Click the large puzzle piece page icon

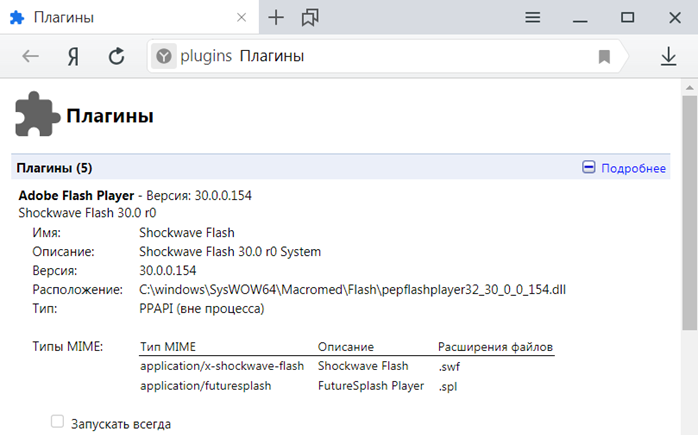37,114
